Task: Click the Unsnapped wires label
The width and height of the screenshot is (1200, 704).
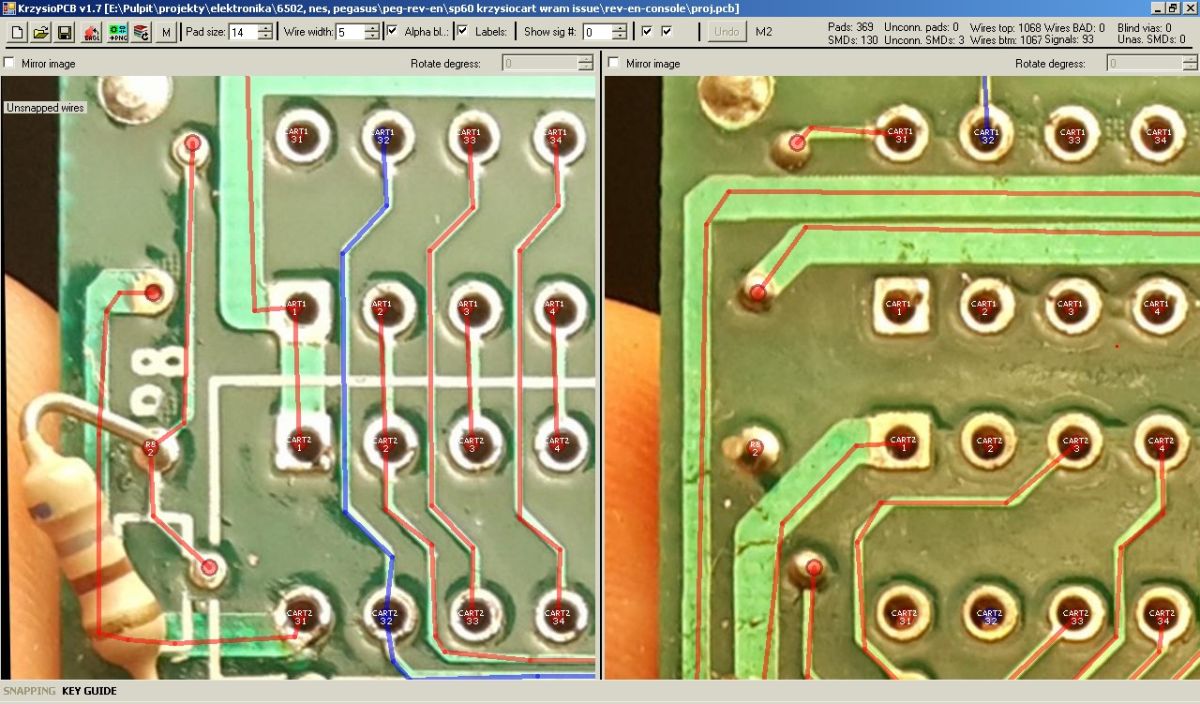Action: 45,107
